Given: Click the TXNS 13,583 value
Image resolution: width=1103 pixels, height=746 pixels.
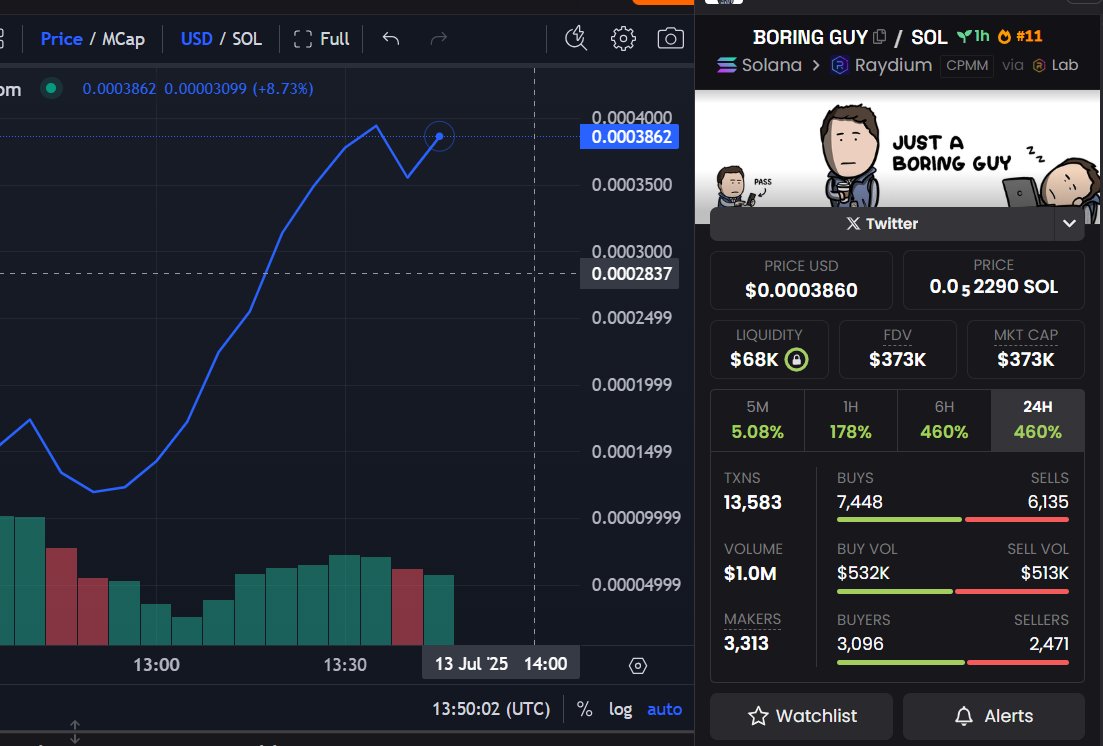Looking at the screenshot, I should coord(753,502).
